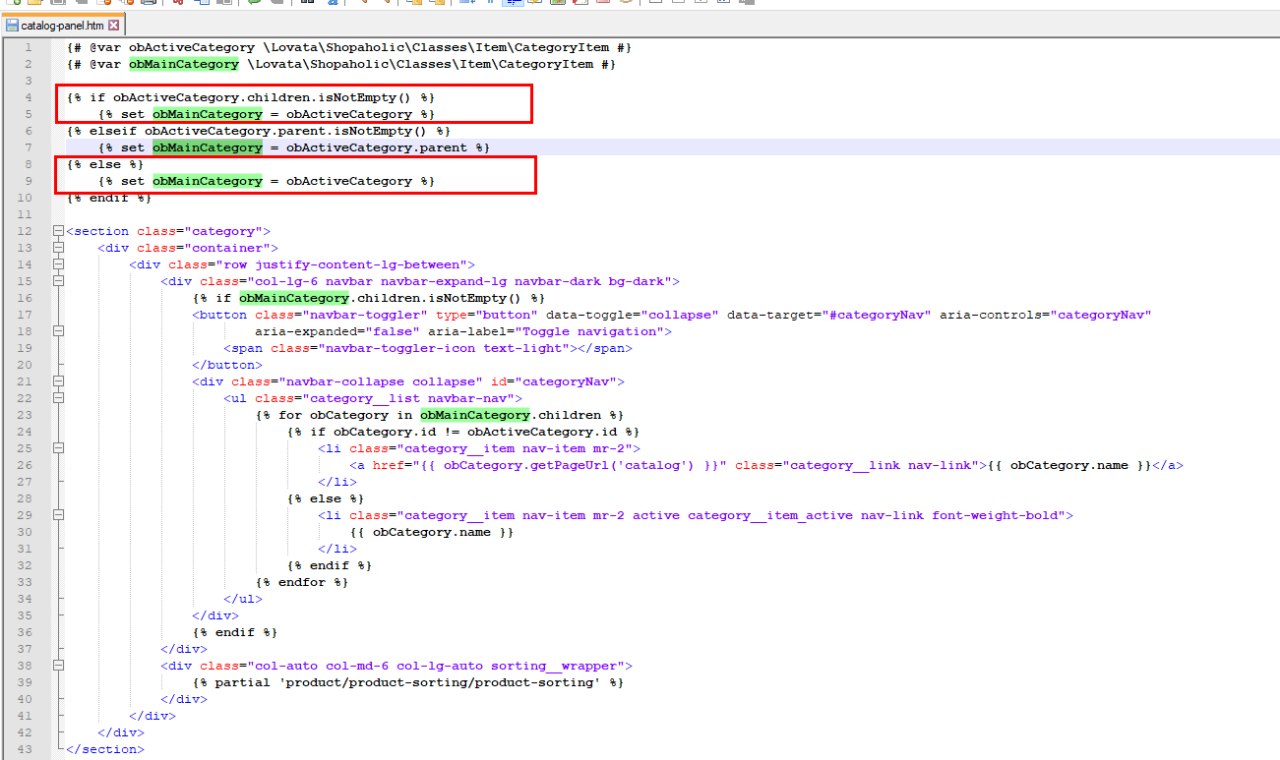Click the "#categoryNav" data-target value
Screen dimensions: 1280x760
879,315
